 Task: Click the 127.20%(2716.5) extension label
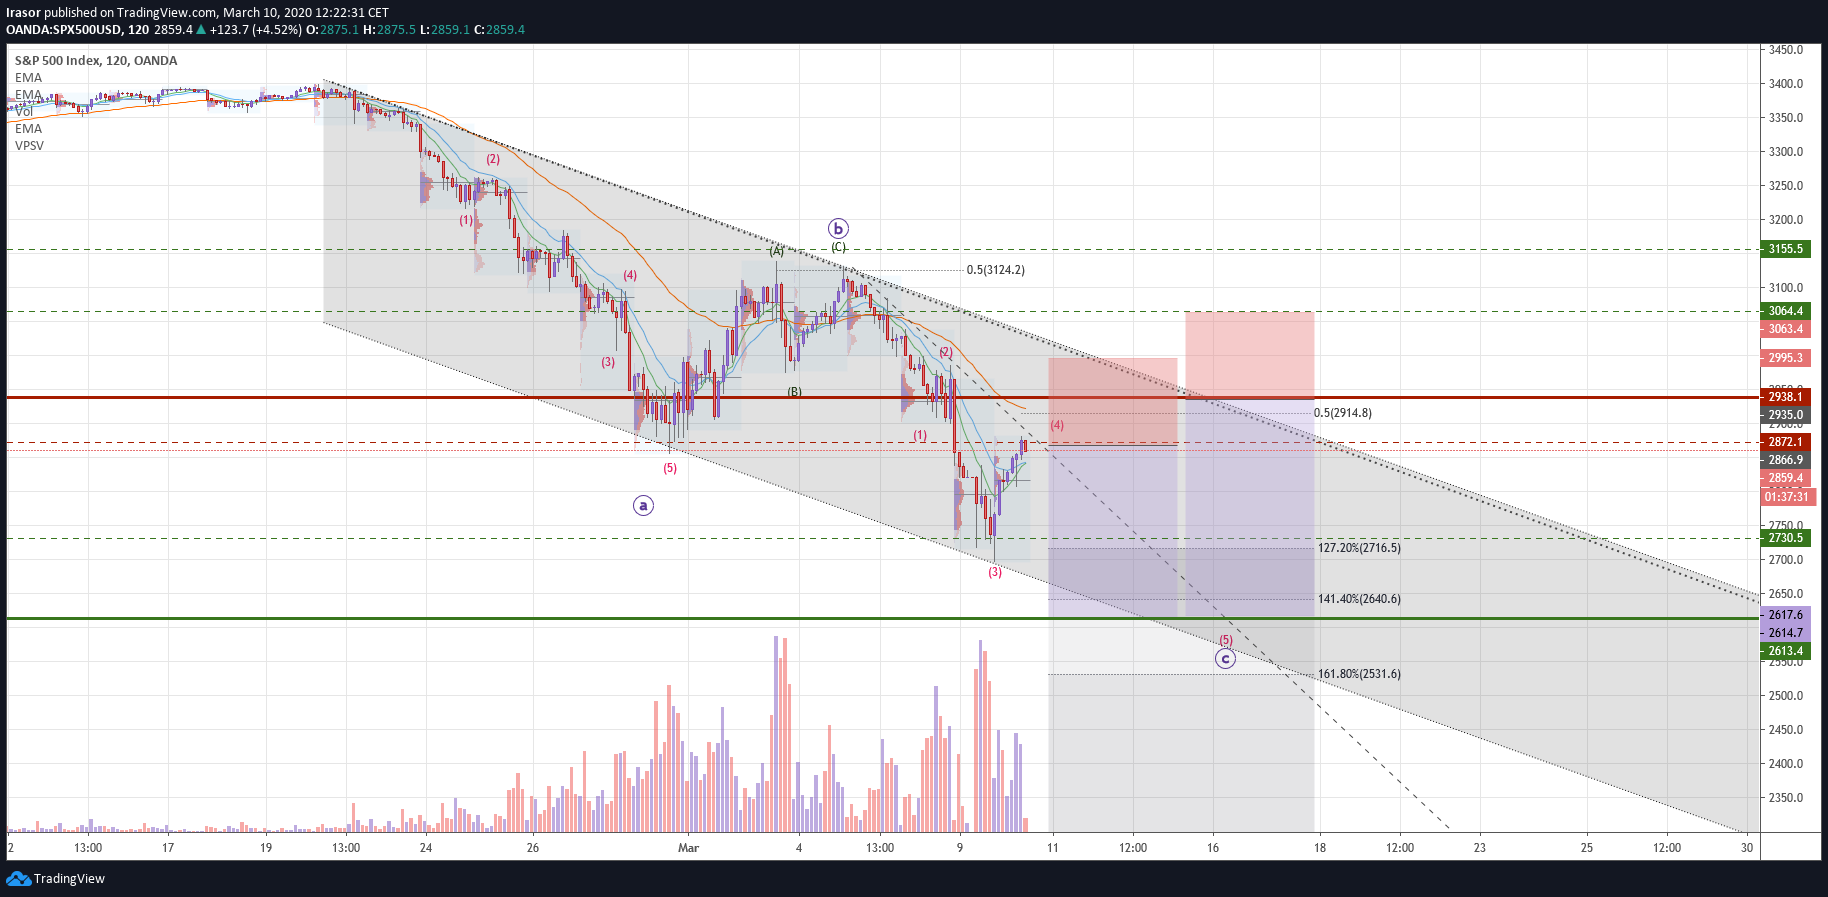coord(1359,548)
